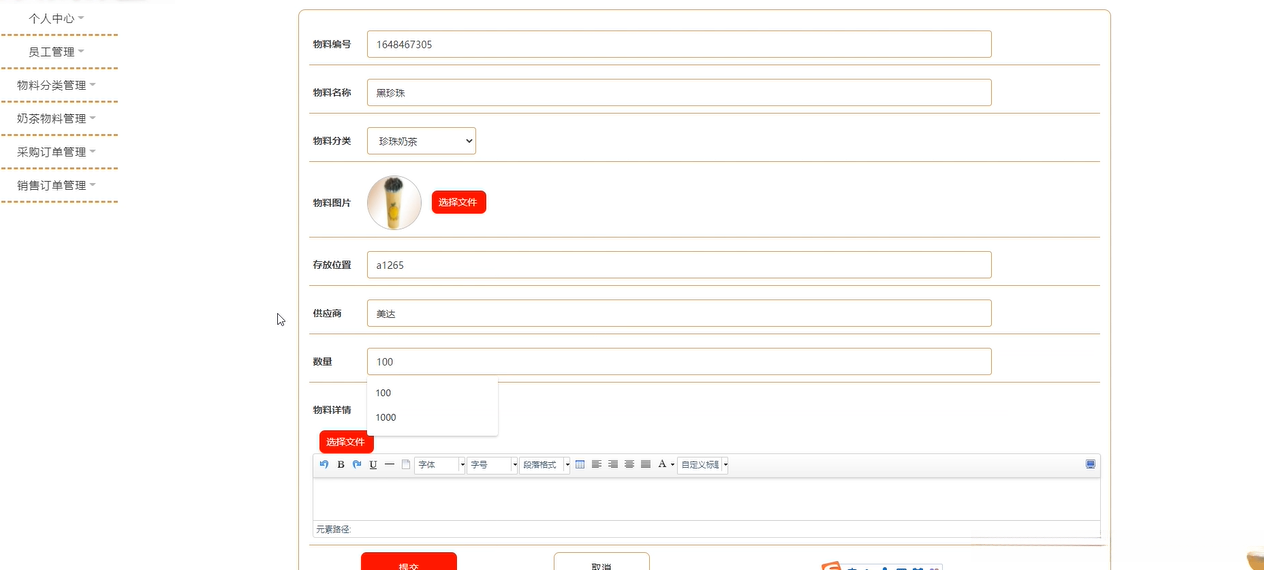Open the 物料分类 select showing 珍珠奶茶

point(421,141)
